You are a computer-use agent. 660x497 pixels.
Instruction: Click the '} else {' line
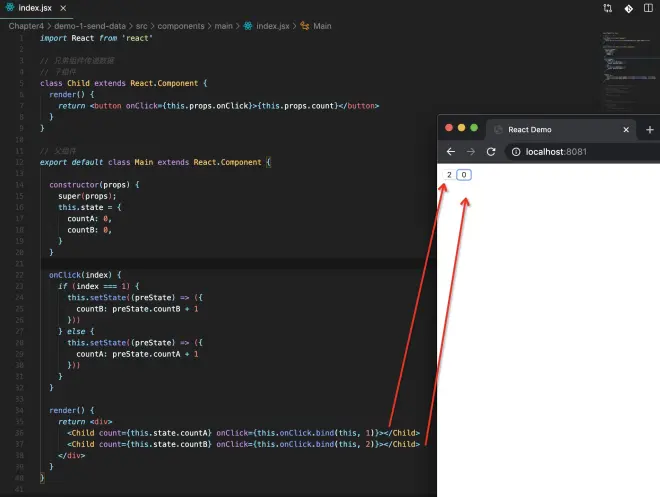(76, 332)
